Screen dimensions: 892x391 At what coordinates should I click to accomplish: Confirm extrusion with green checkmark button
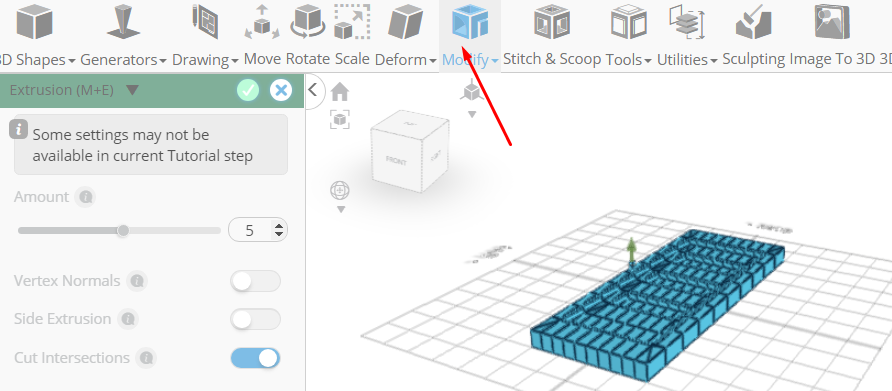[247, 90]
